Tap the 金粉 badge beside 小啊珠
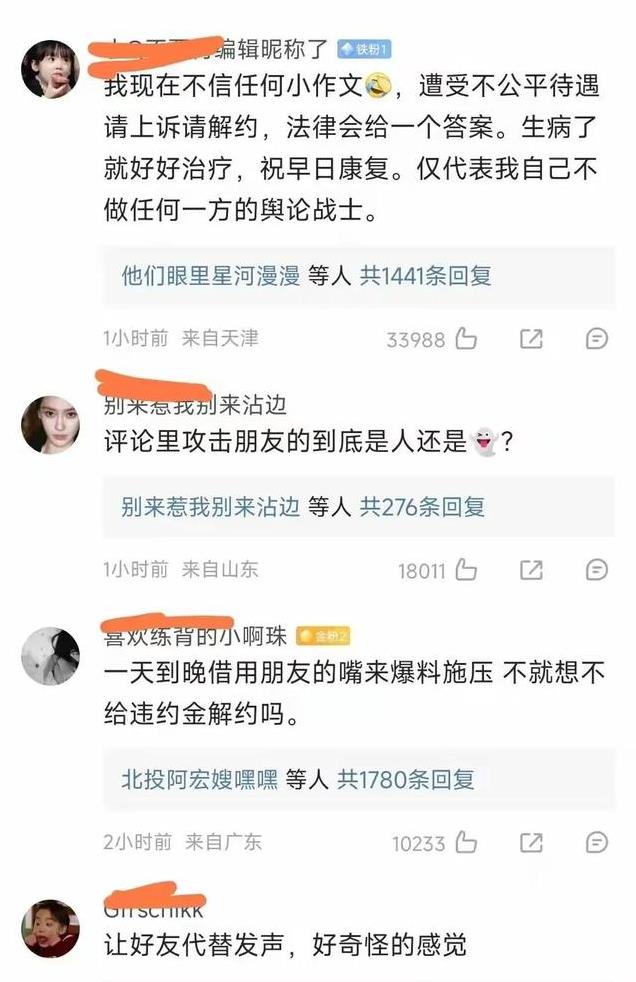The image size is (636, 982). click(323, 636)
